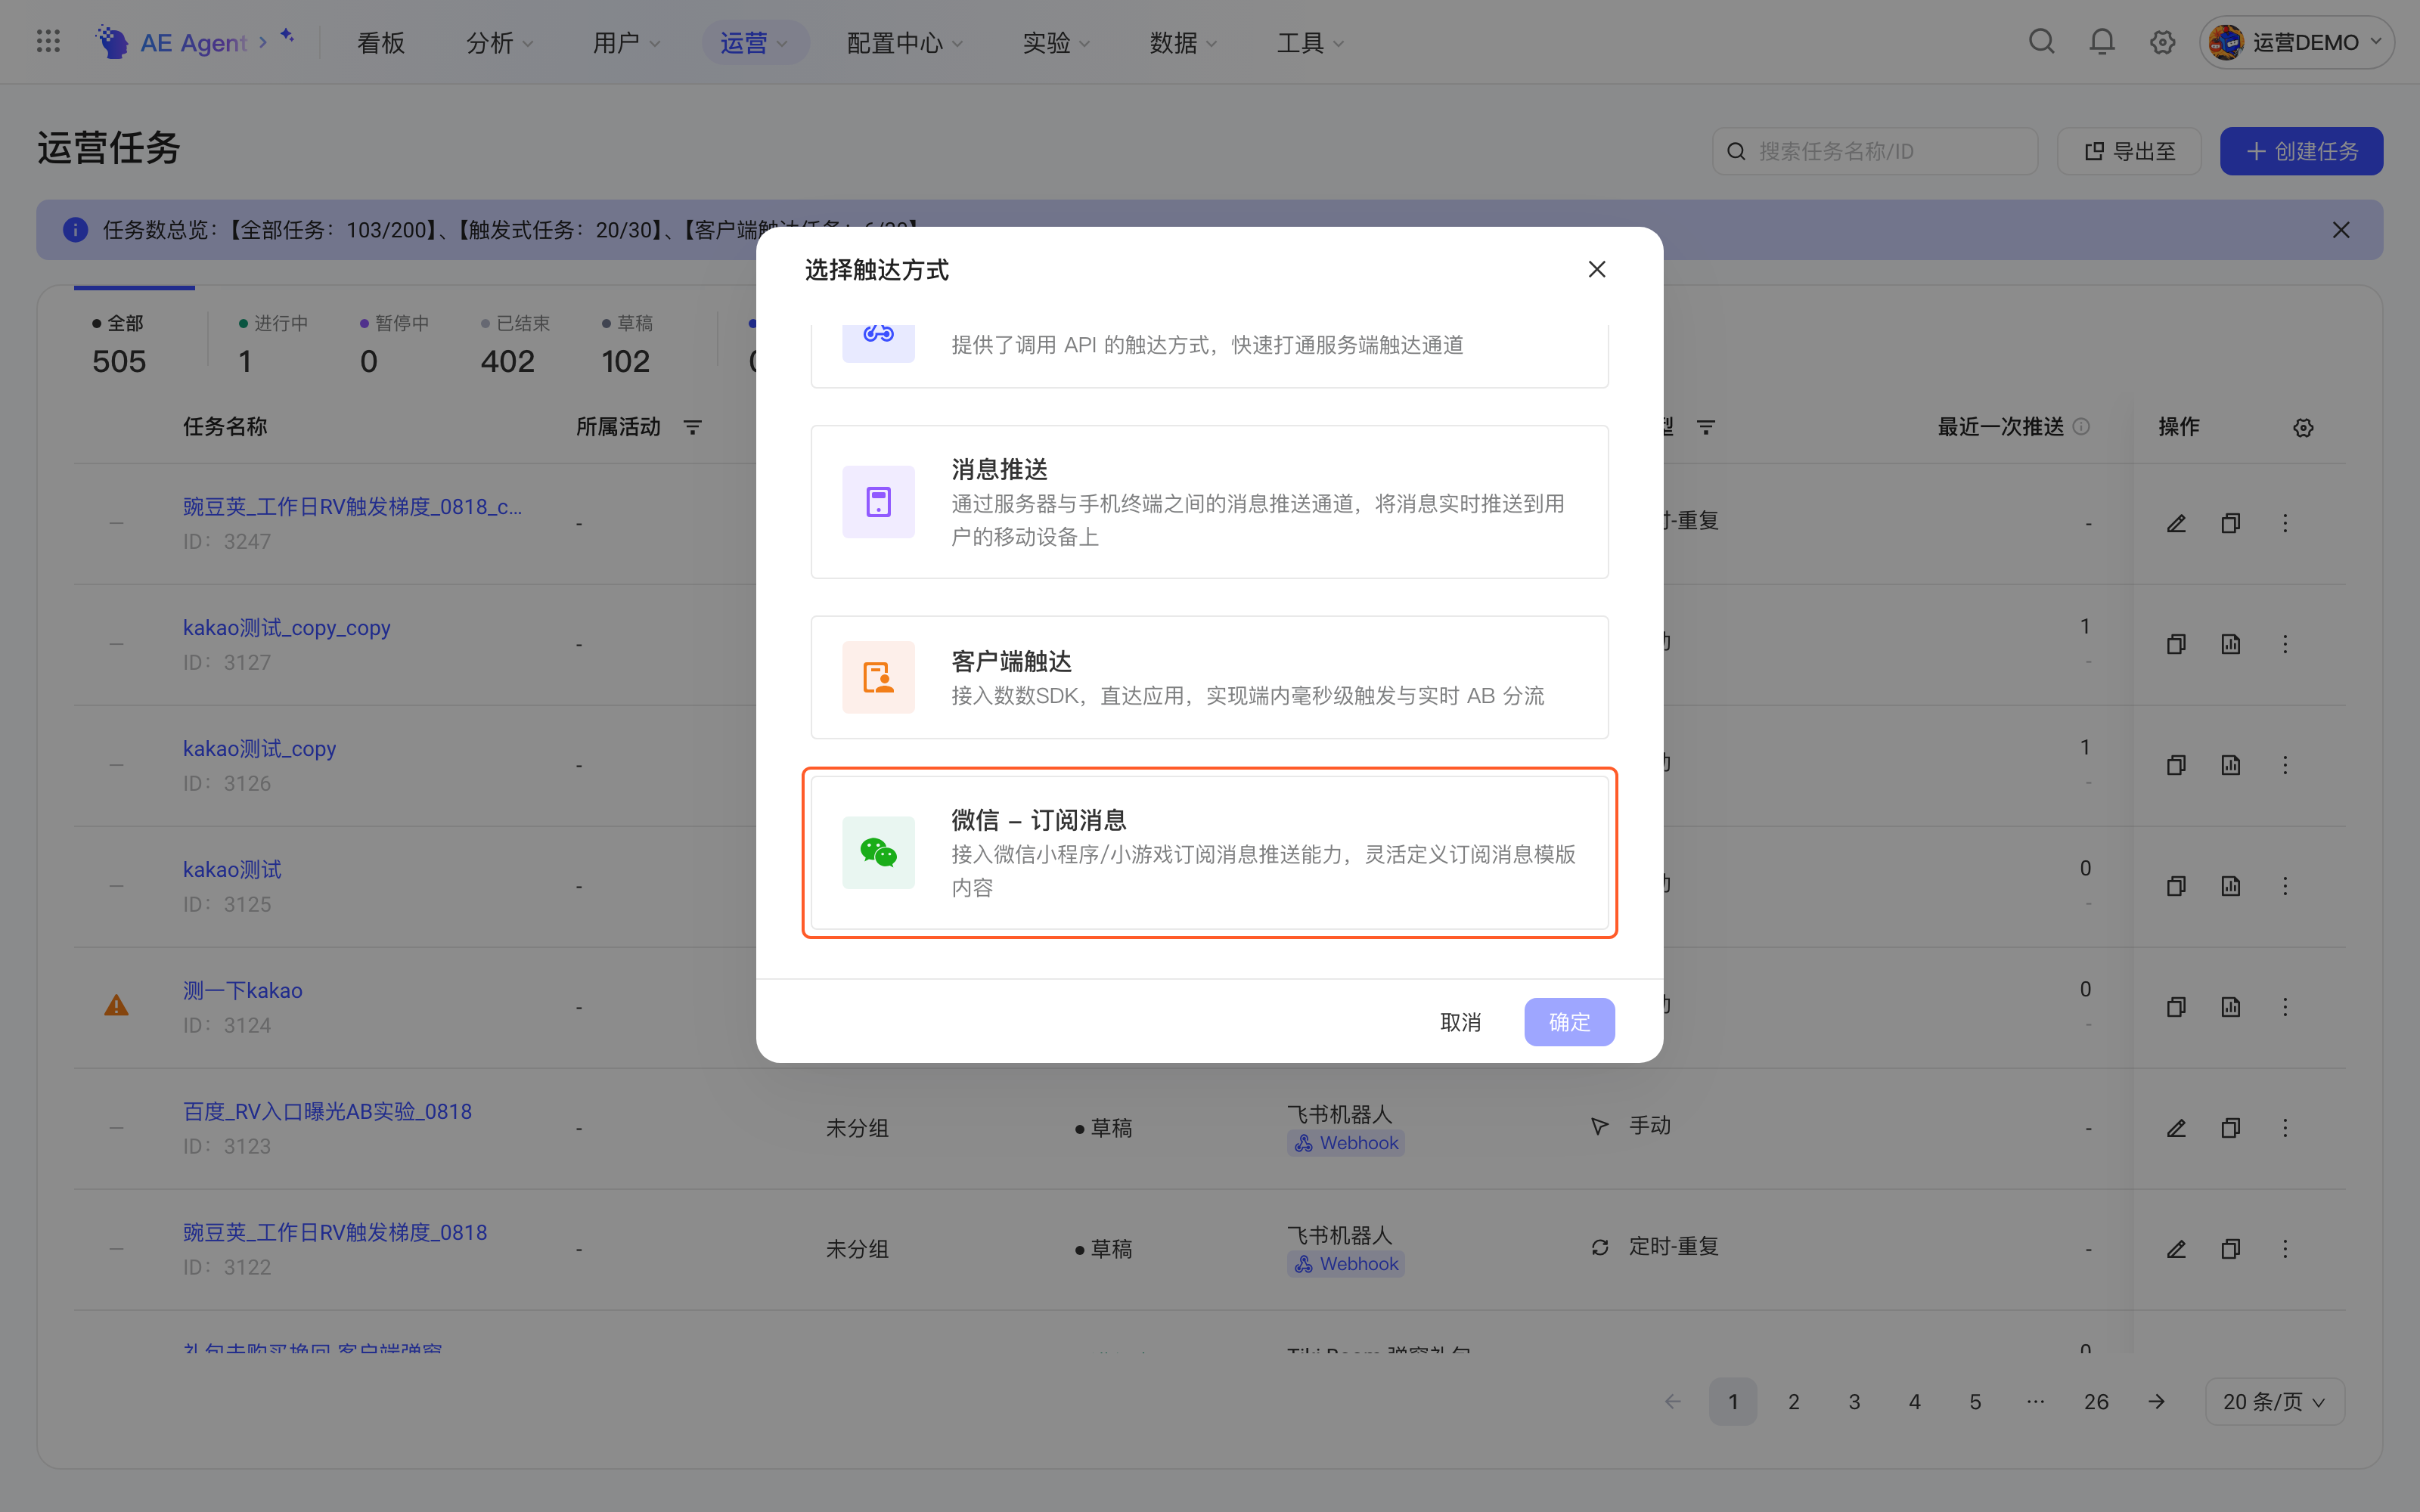Screen dimensions: 2420x1512
Task: Click 取消 in the dialog
Action: click(1460, 1022)
